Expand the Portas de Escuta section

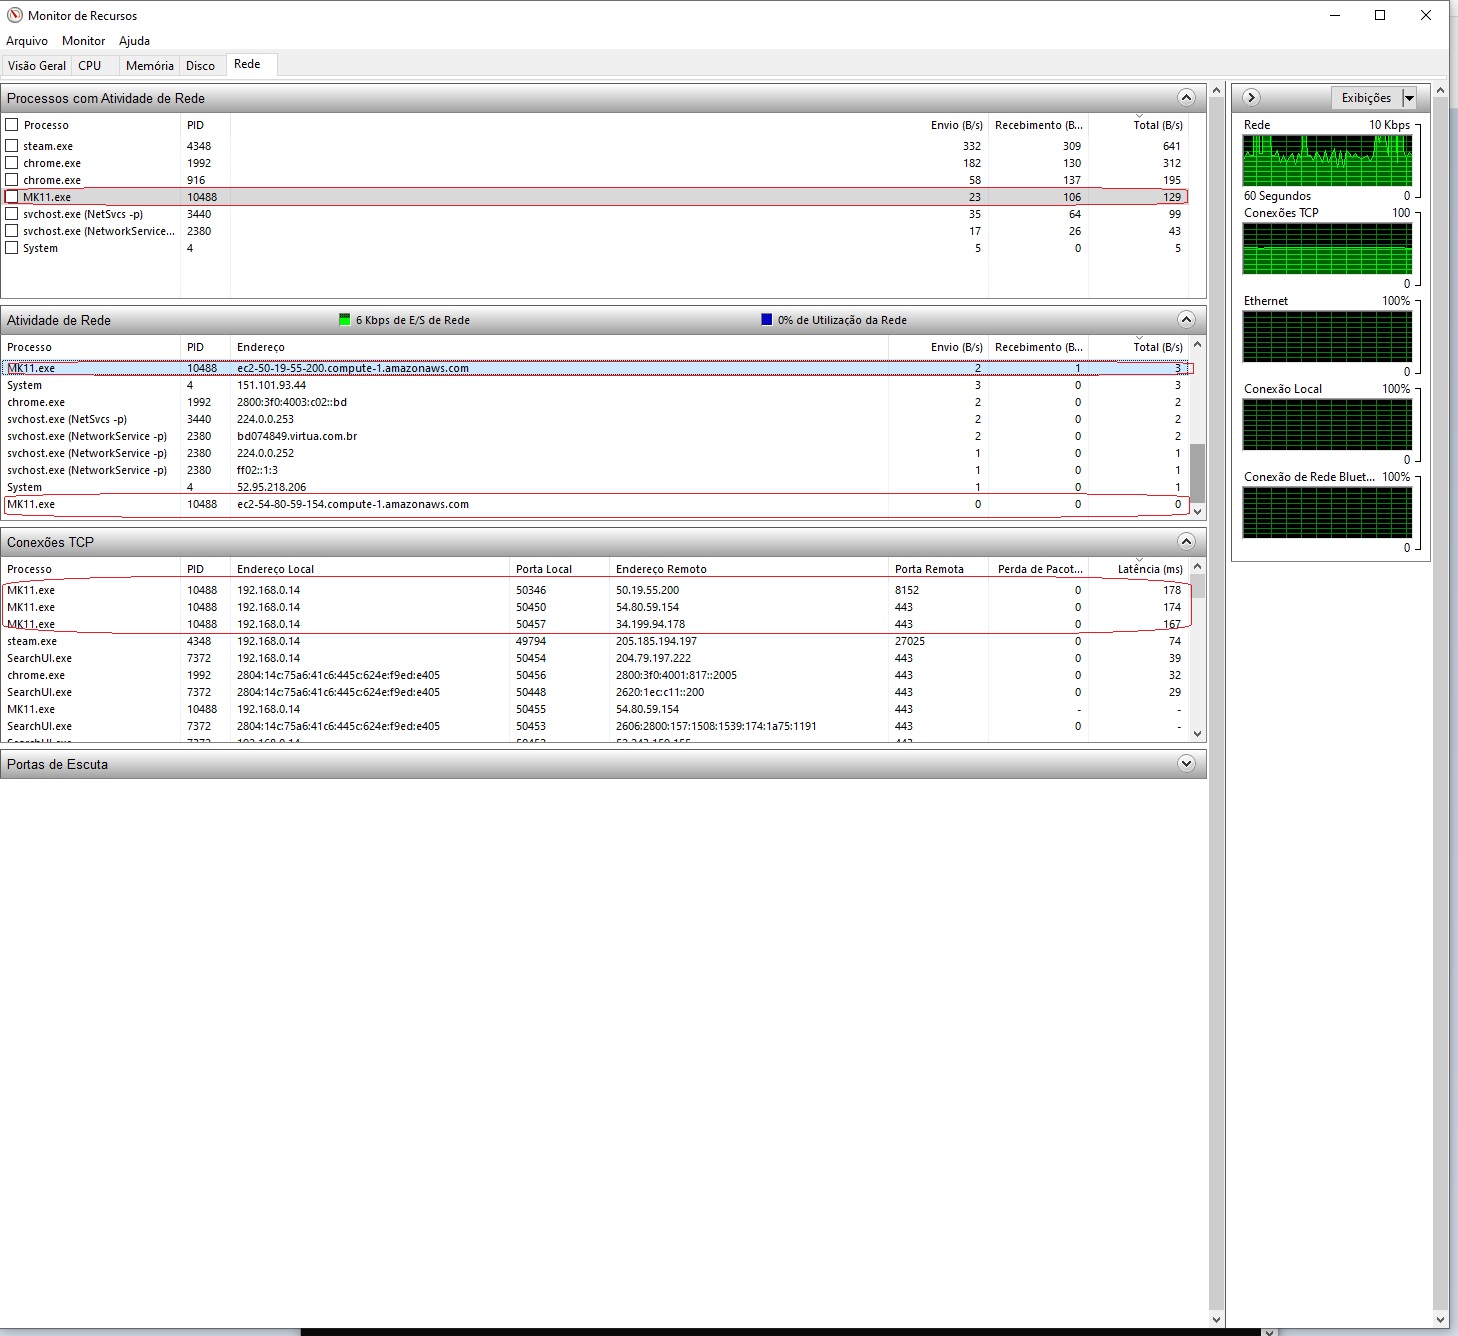[x=1186, y=764]
